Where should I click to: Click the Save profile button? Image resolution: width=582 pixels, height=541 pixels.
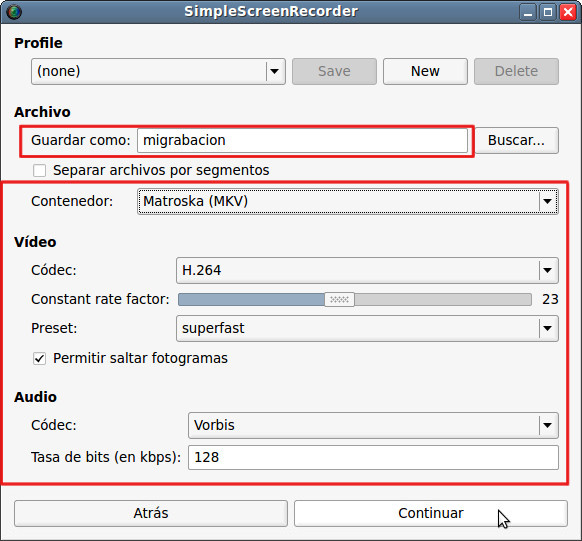point(334,71)
